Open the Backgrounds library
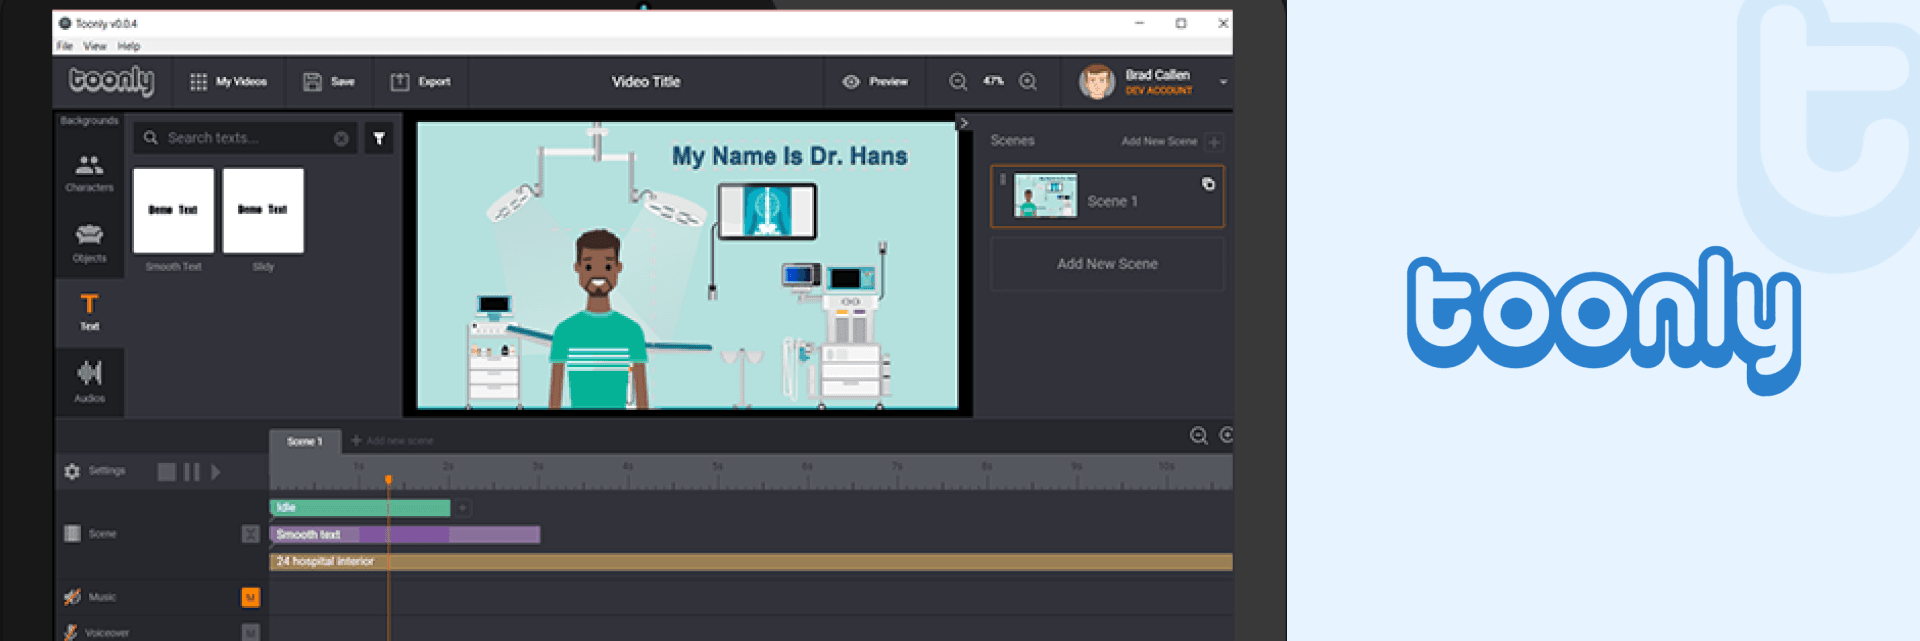This screenshot has height=641, width=1920. coord(89,121)
